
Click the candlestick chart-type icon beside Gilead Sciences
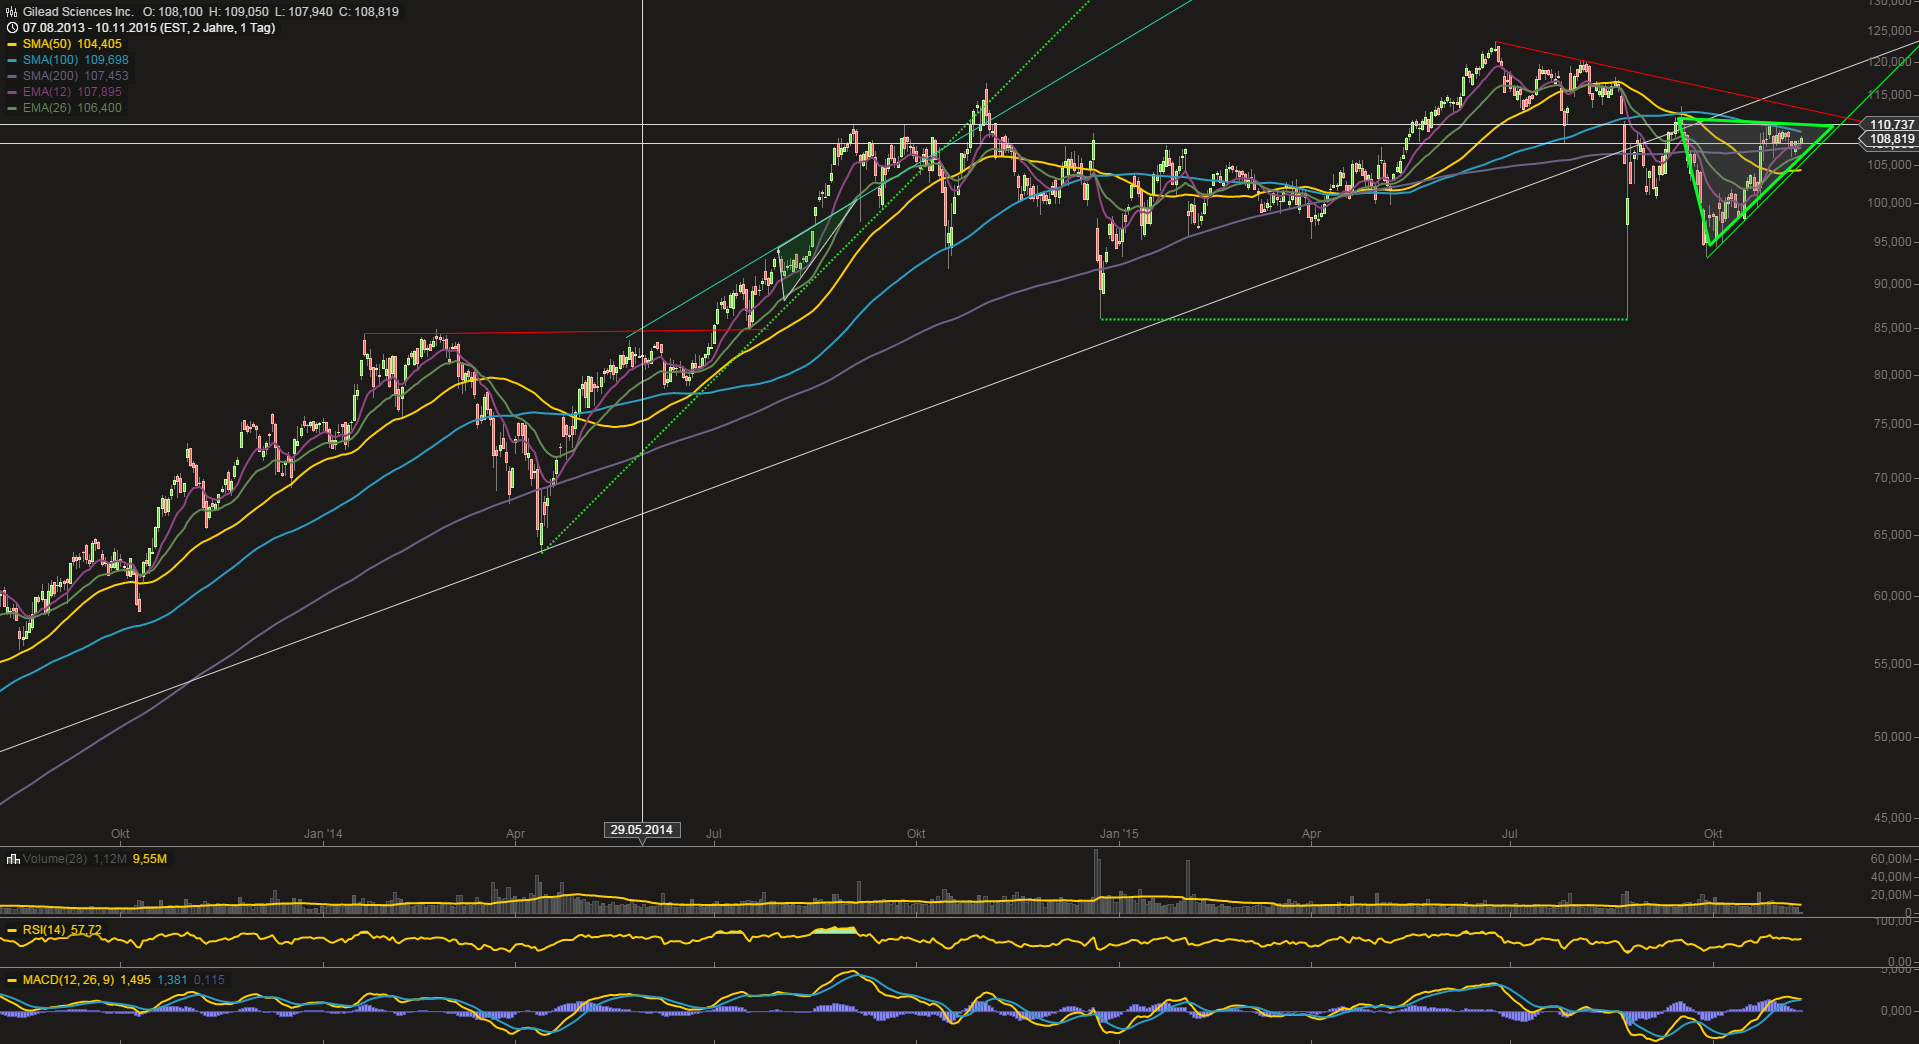click(12, 12)
